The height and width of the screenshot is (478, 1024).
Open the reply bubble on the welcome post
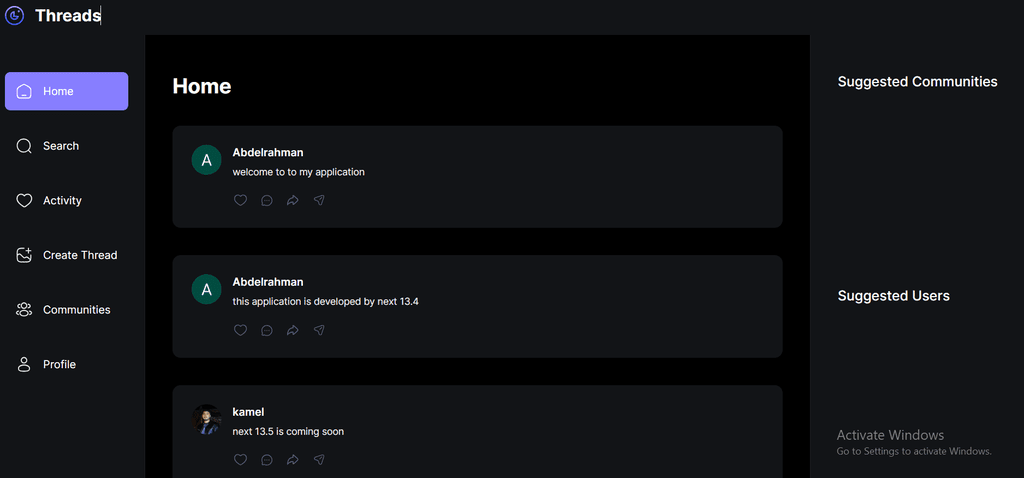[266, 200]
